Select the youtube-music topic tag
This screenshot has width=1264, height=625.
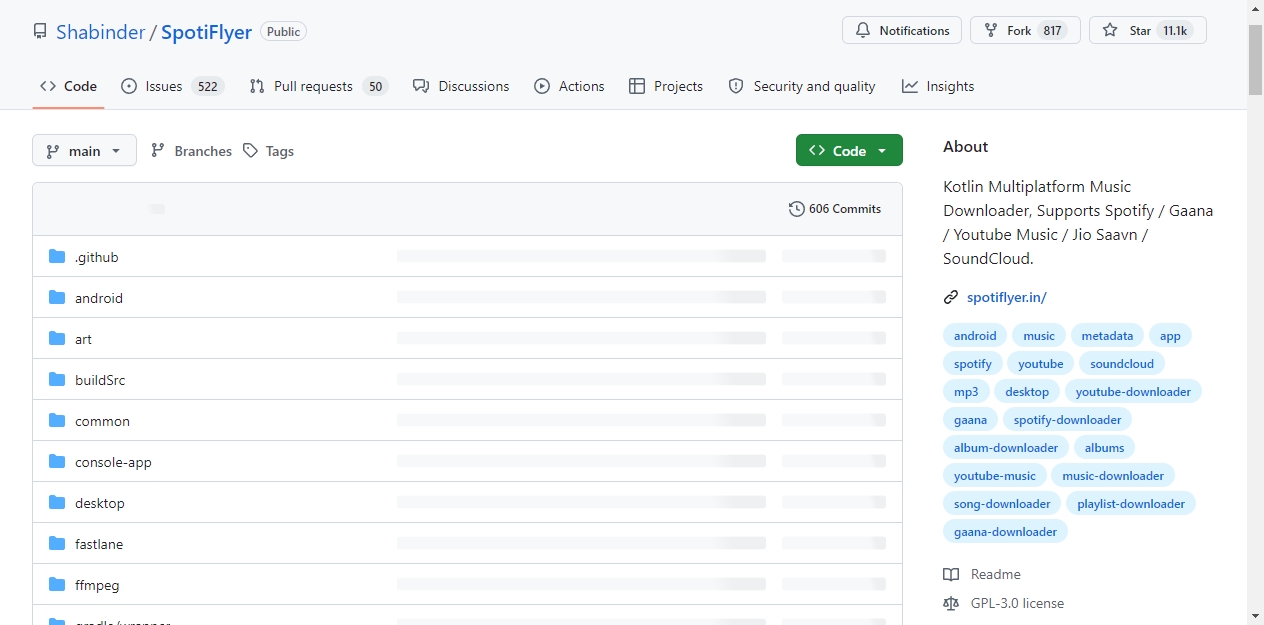coord(995,476)
